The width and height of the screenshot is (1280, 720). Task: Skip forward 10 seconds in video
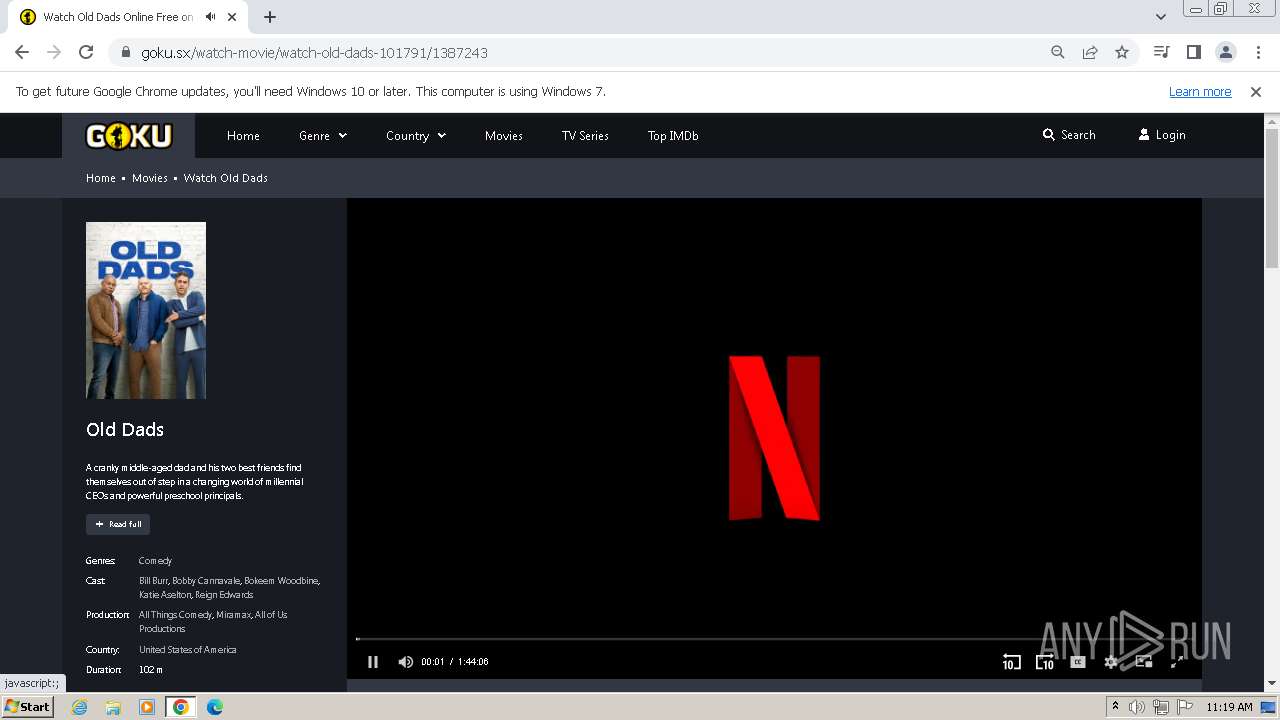1044,662
